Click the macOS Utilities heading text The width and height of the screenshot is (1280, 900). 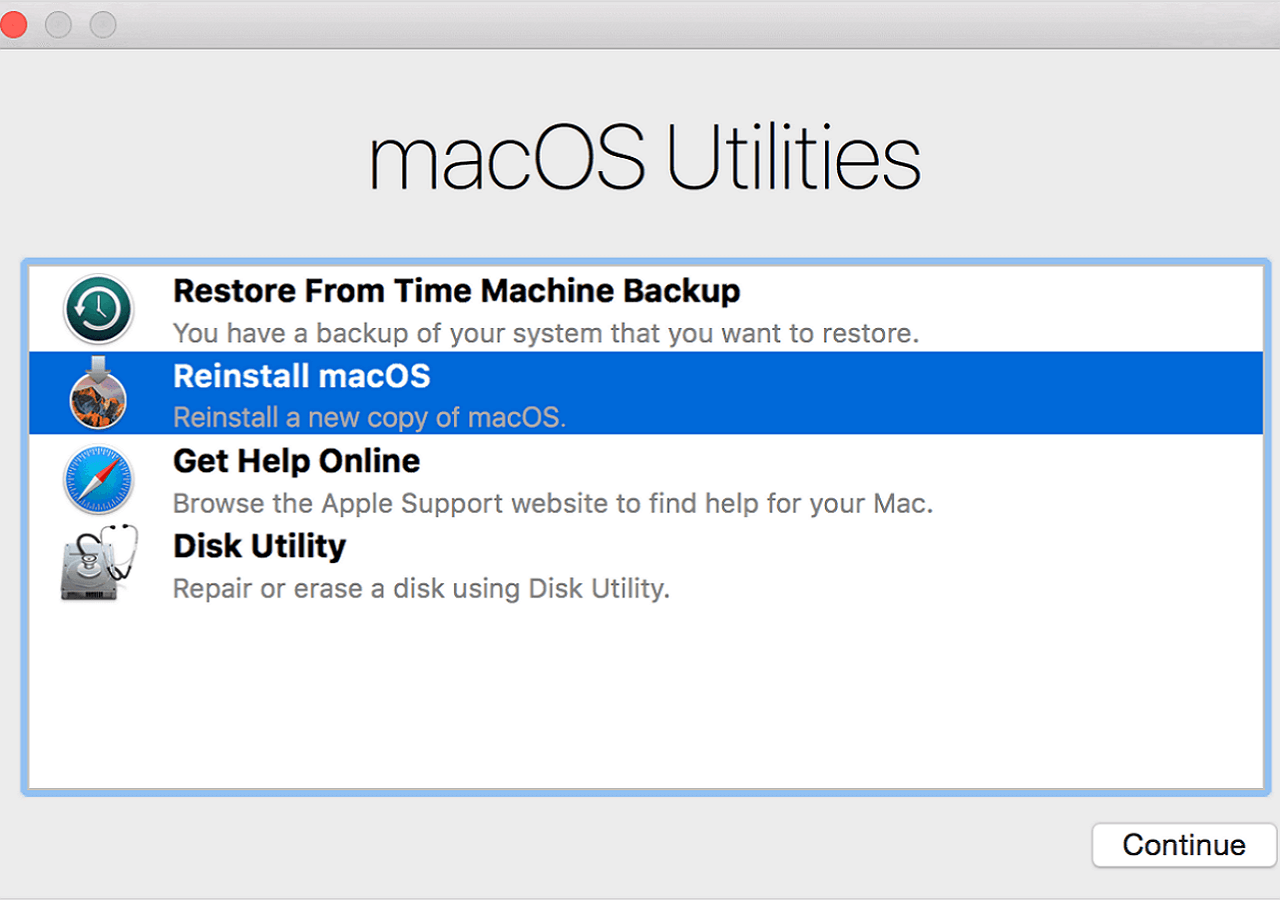click(x=645, y=160)
